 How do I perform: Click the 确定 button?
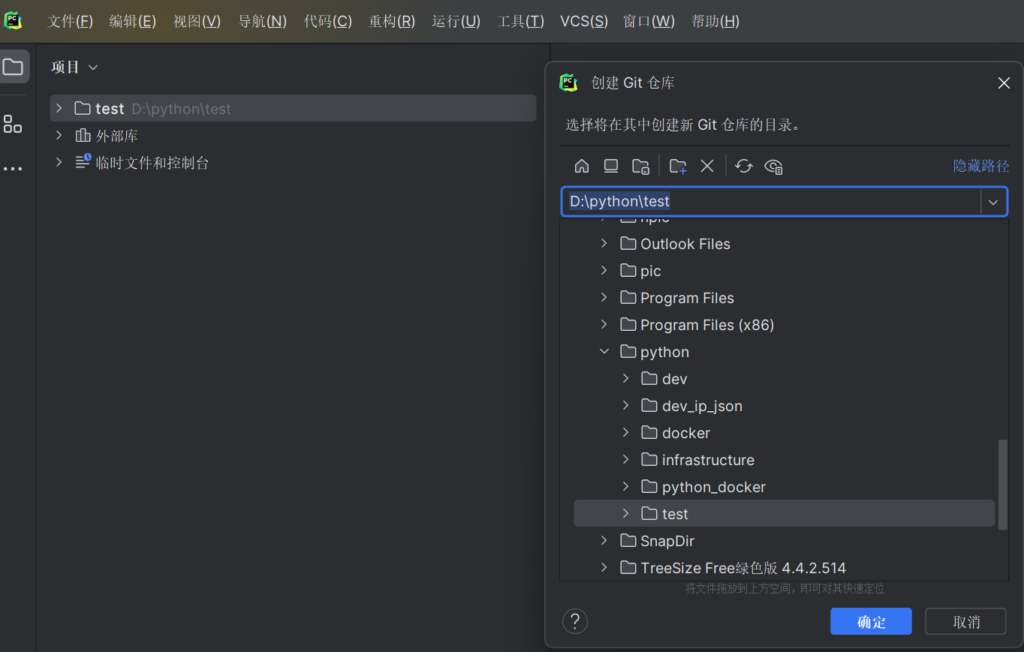click(871, 622)
